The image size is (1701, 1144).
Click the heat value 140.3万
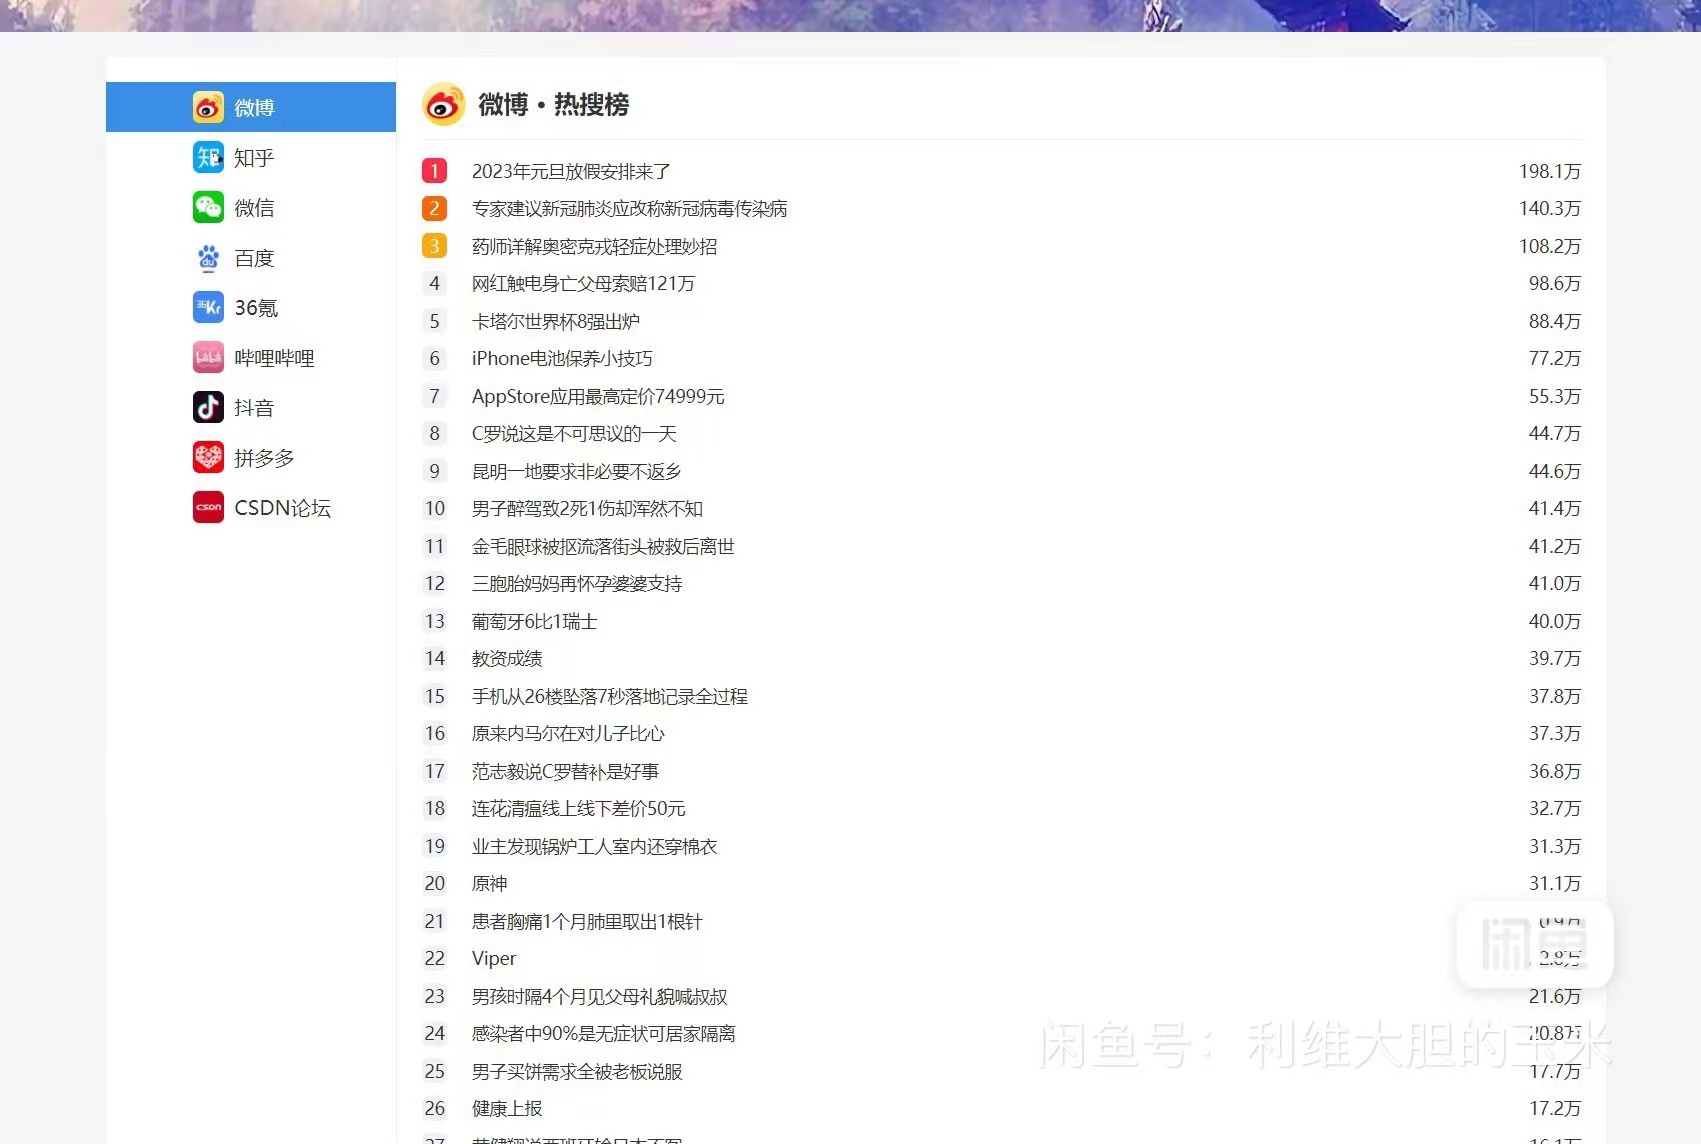tap(1550, 208)
